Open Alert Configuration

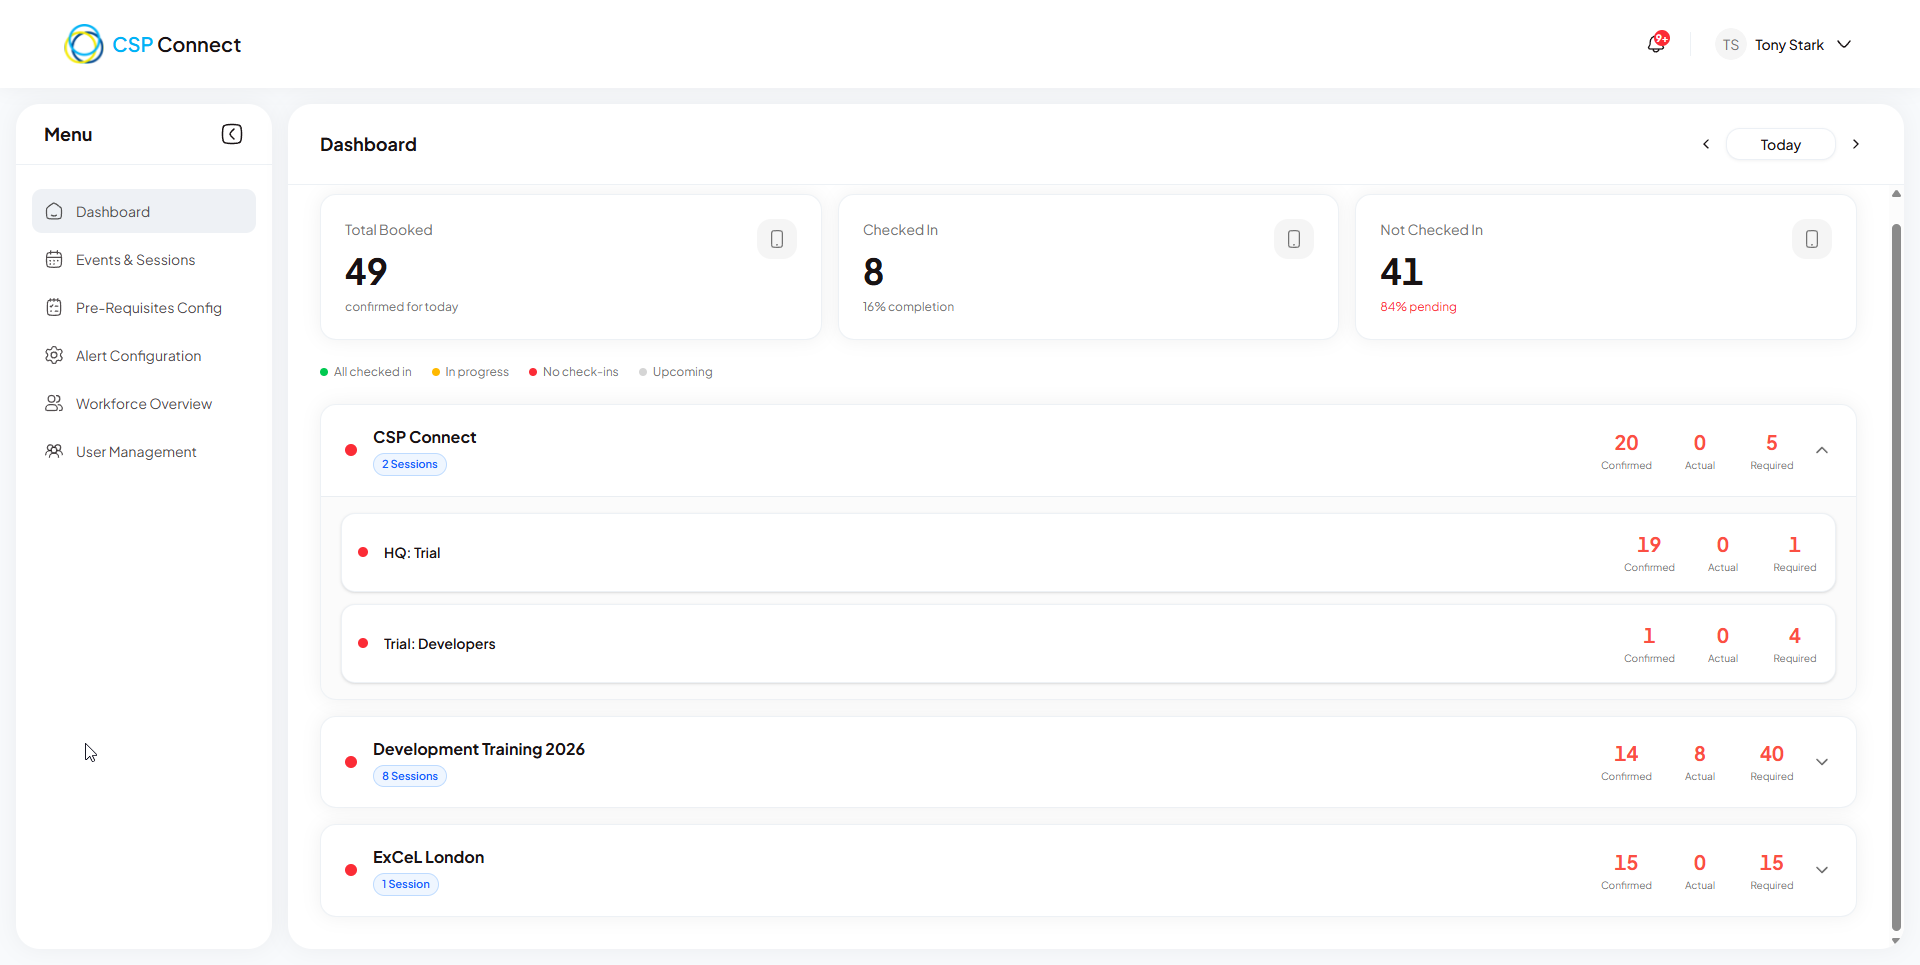point(144,355)
